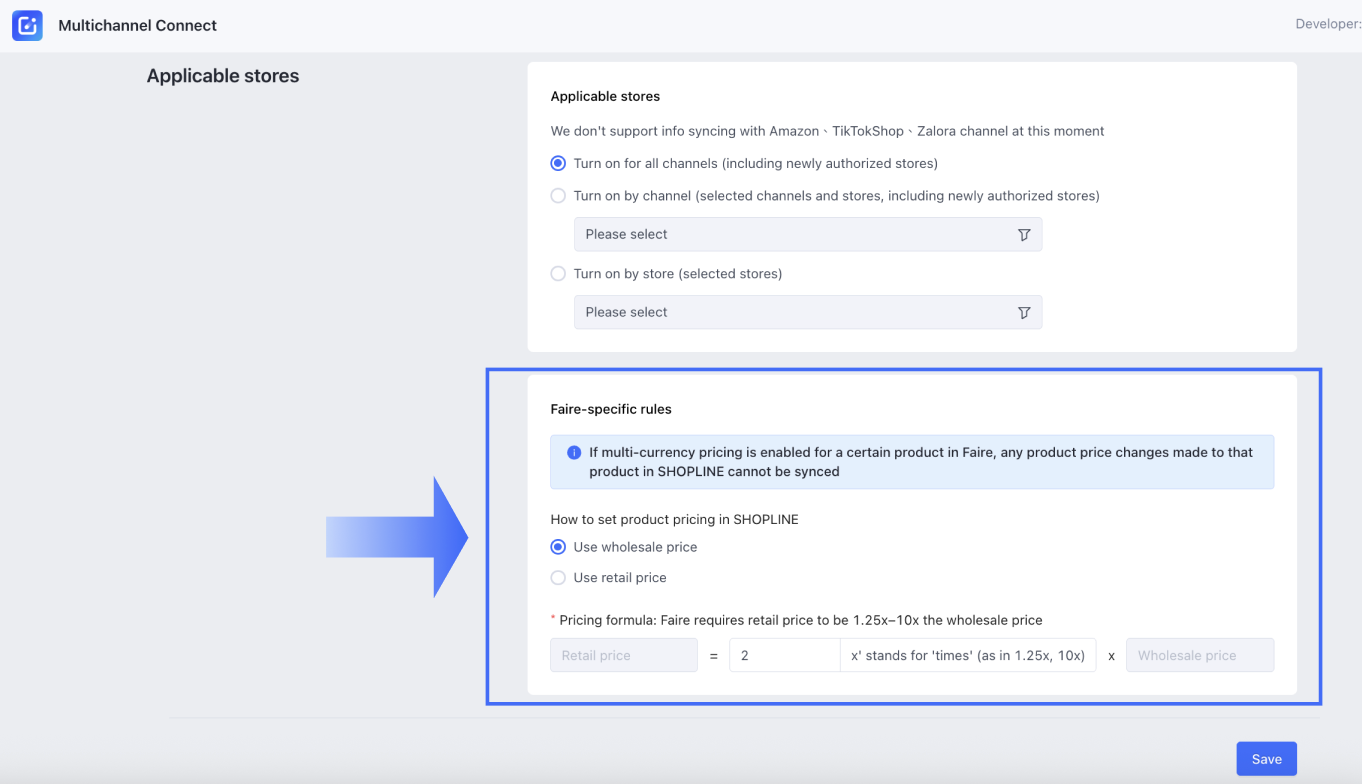Click the info icon in blue notice
The width and height of the screenshot is (1362, 784).
pyautogui.click(x=574, y=453)
